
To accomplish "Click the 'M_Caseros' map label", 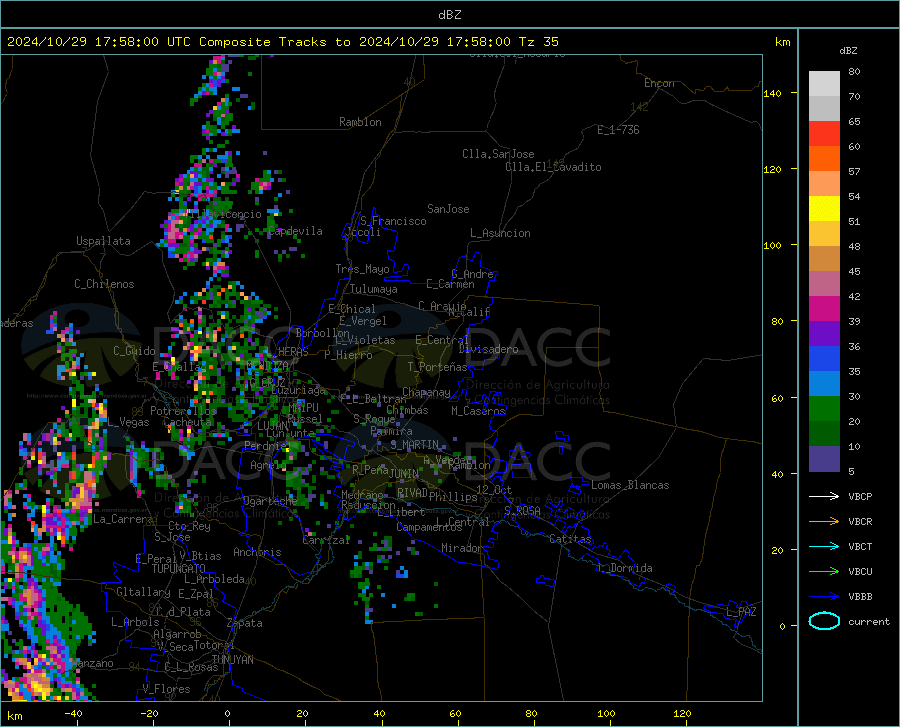I will (478, 411).
